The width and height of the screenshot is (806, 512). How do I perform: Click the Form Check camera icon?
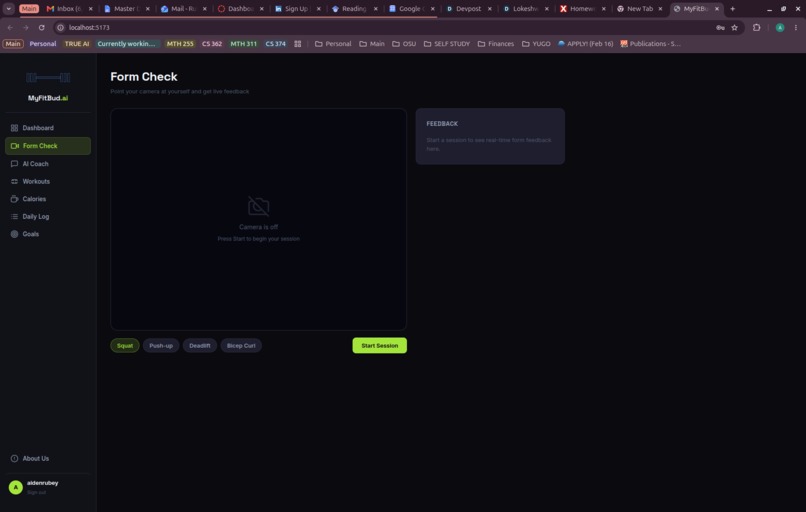click(x=14, y=146)
